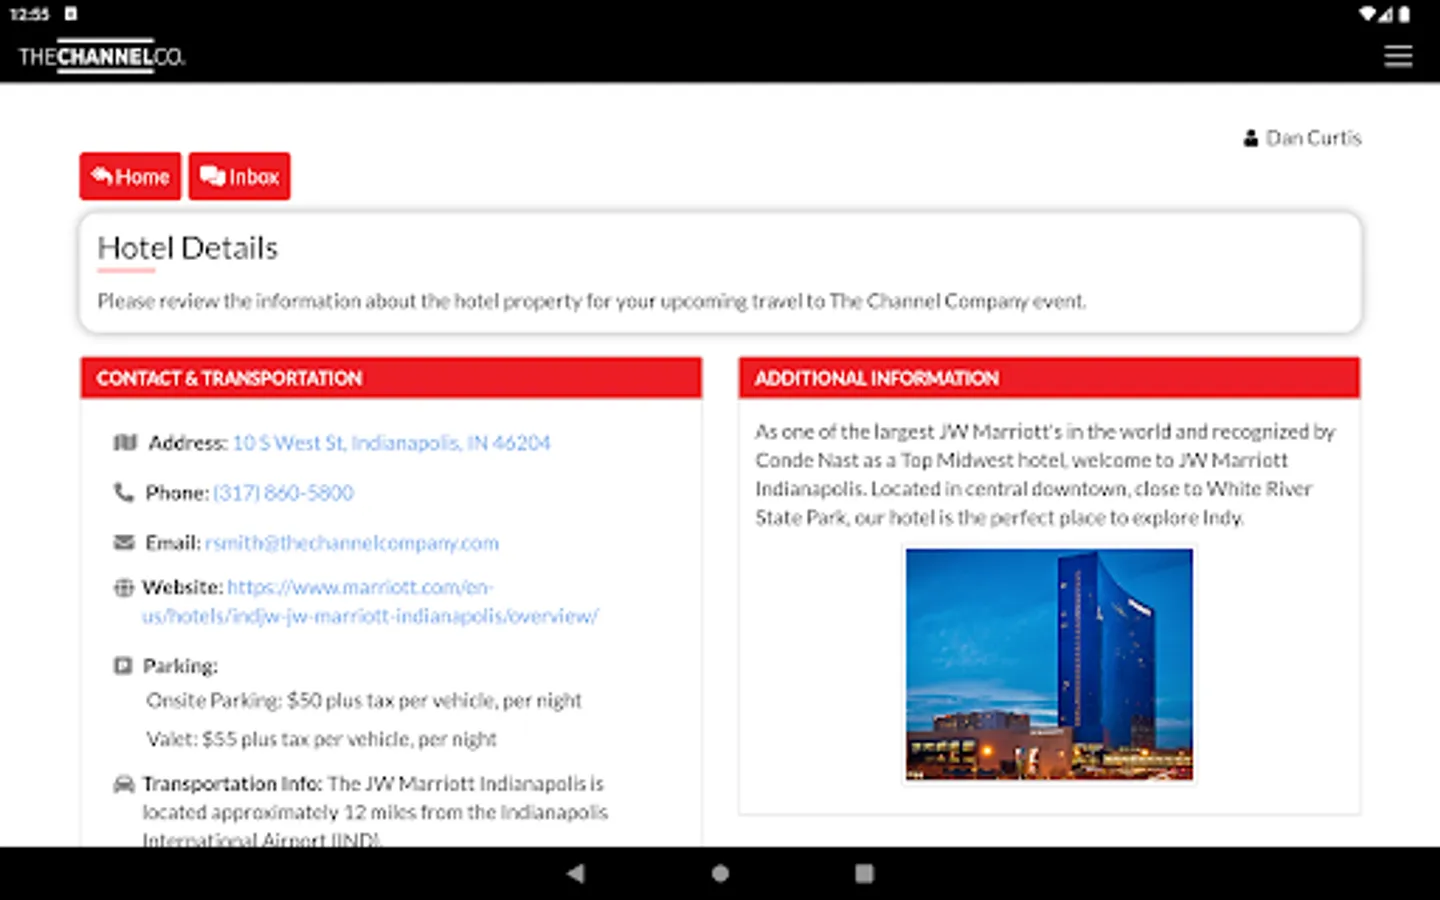Tap the battery status icon
The width and height of the screenshot is (1440, 900).
(1404, 14)
